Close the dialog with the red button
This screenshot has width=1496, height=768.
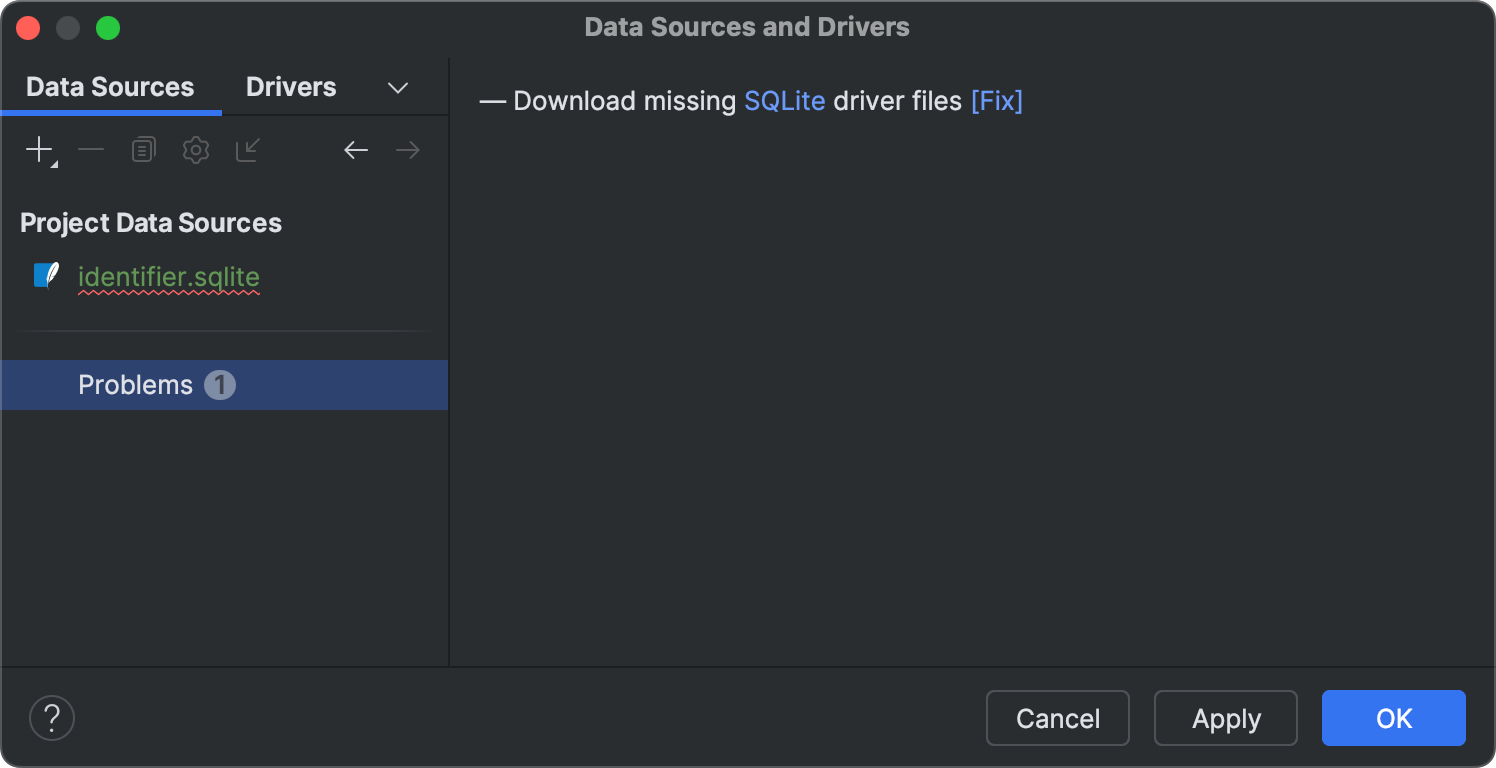[x=28, y=28]
